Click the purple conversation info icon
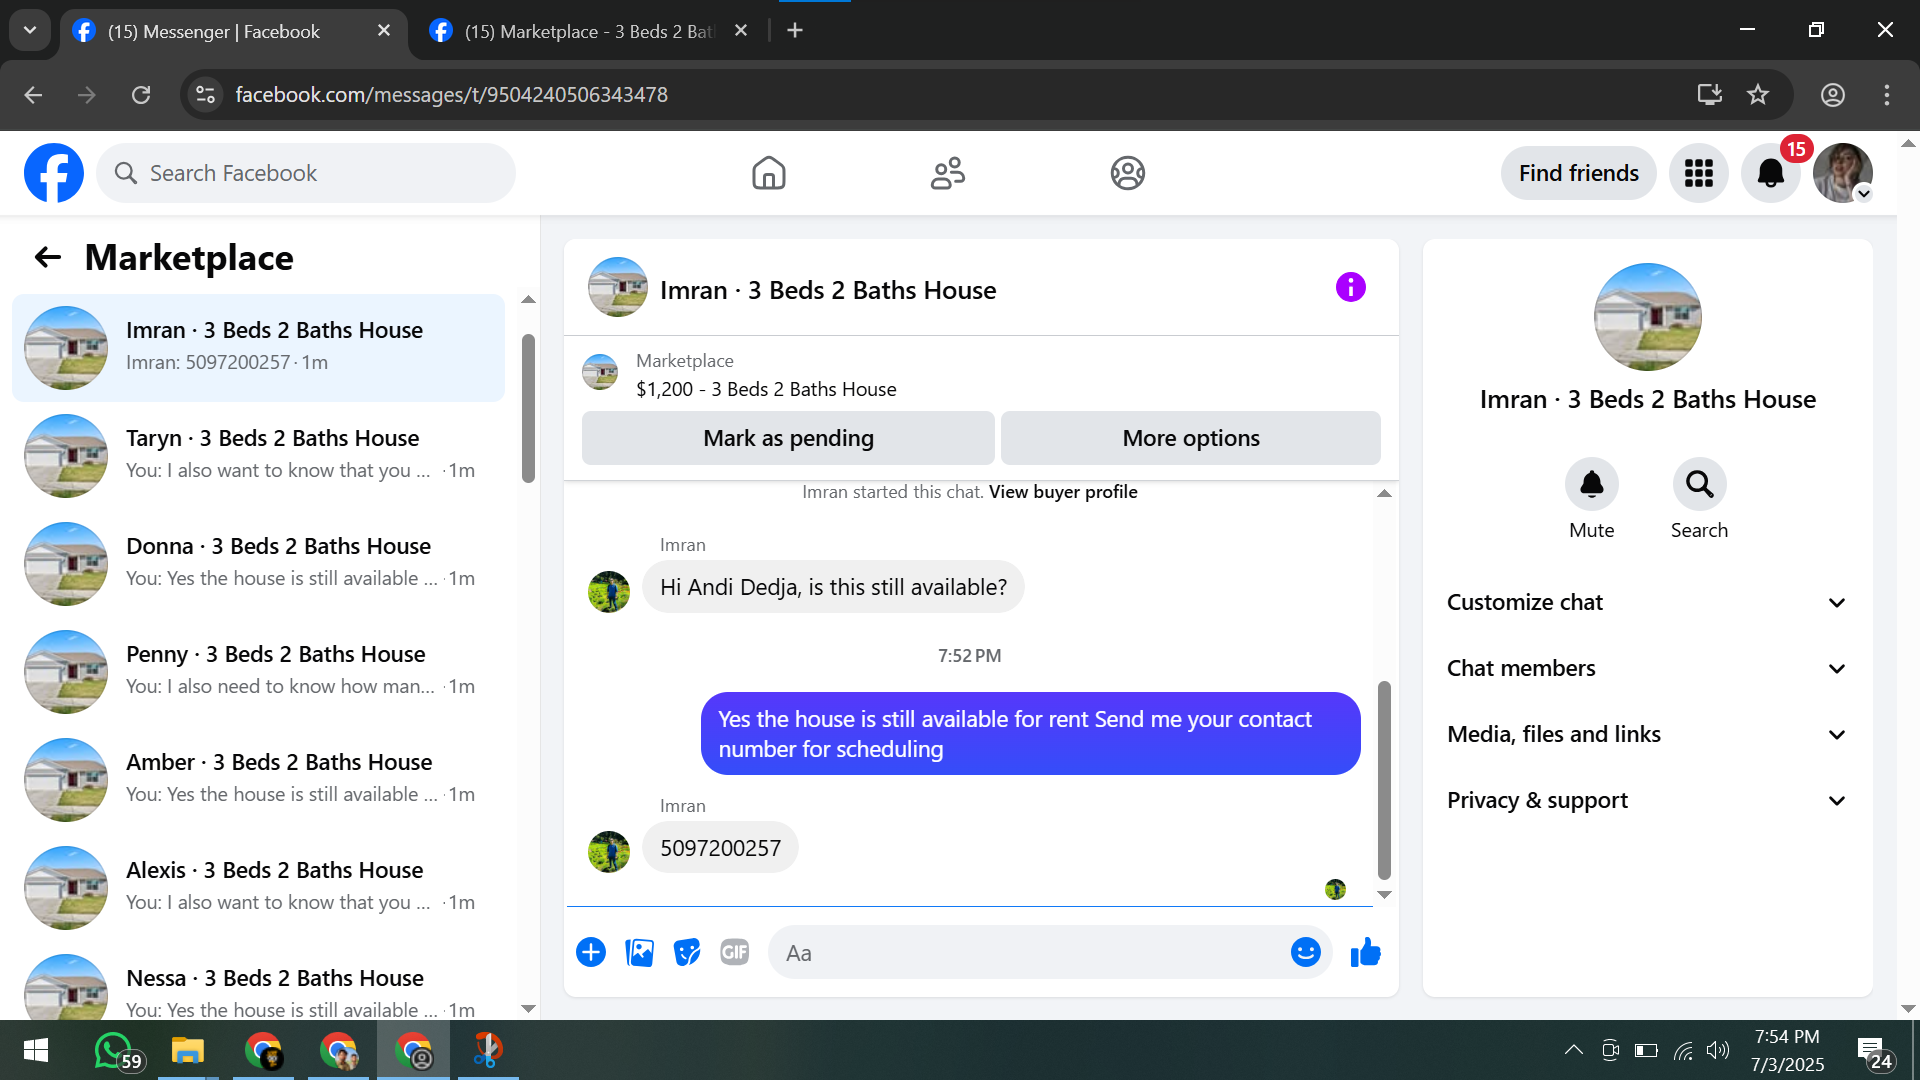 pos(1350,288)
